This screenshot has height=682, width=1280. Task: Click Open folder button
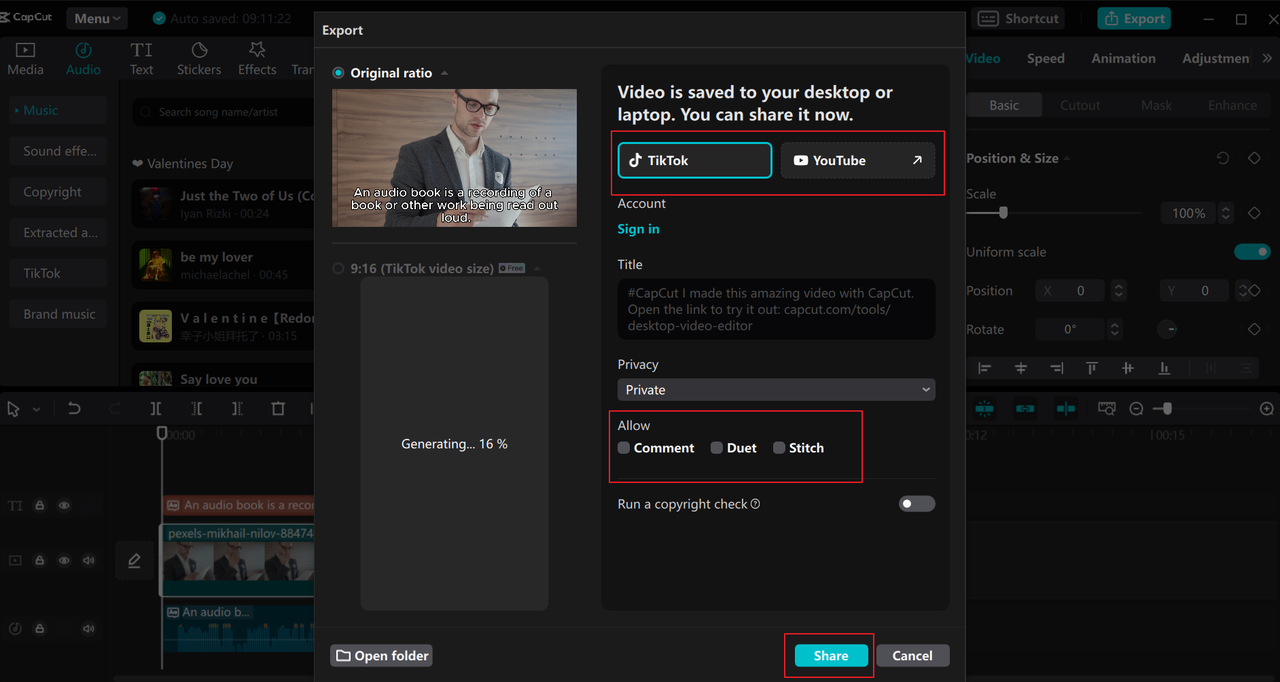381,656
